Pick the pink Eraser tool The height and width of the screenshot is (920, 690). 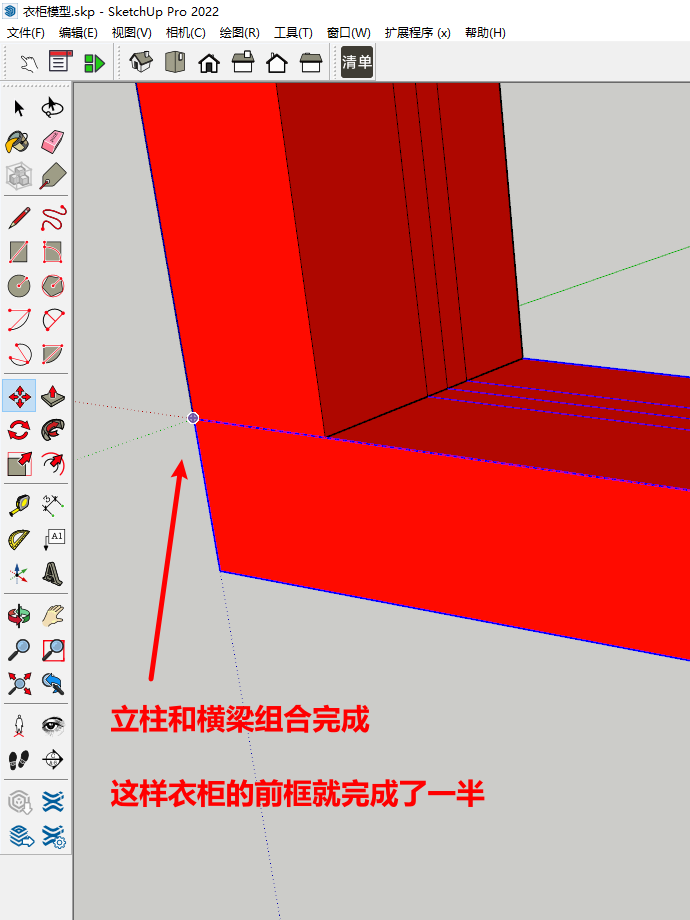(53, 142)
